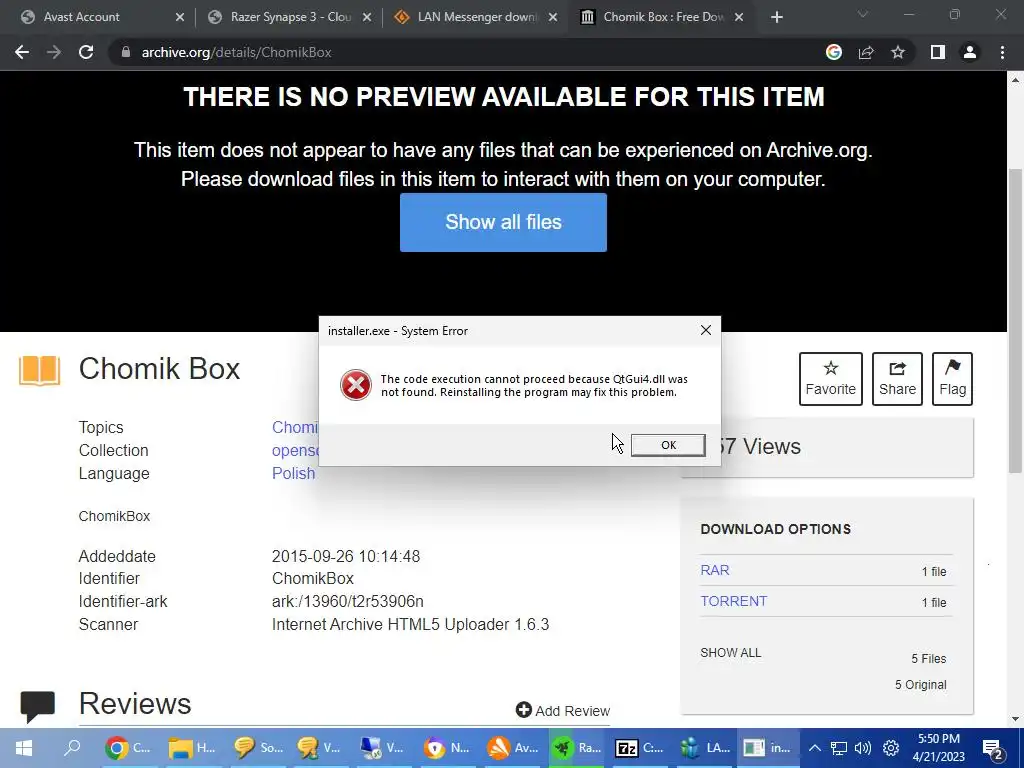1024x768 pixels.
Task: Open taskbar search
Action: (x=72, y=748)
